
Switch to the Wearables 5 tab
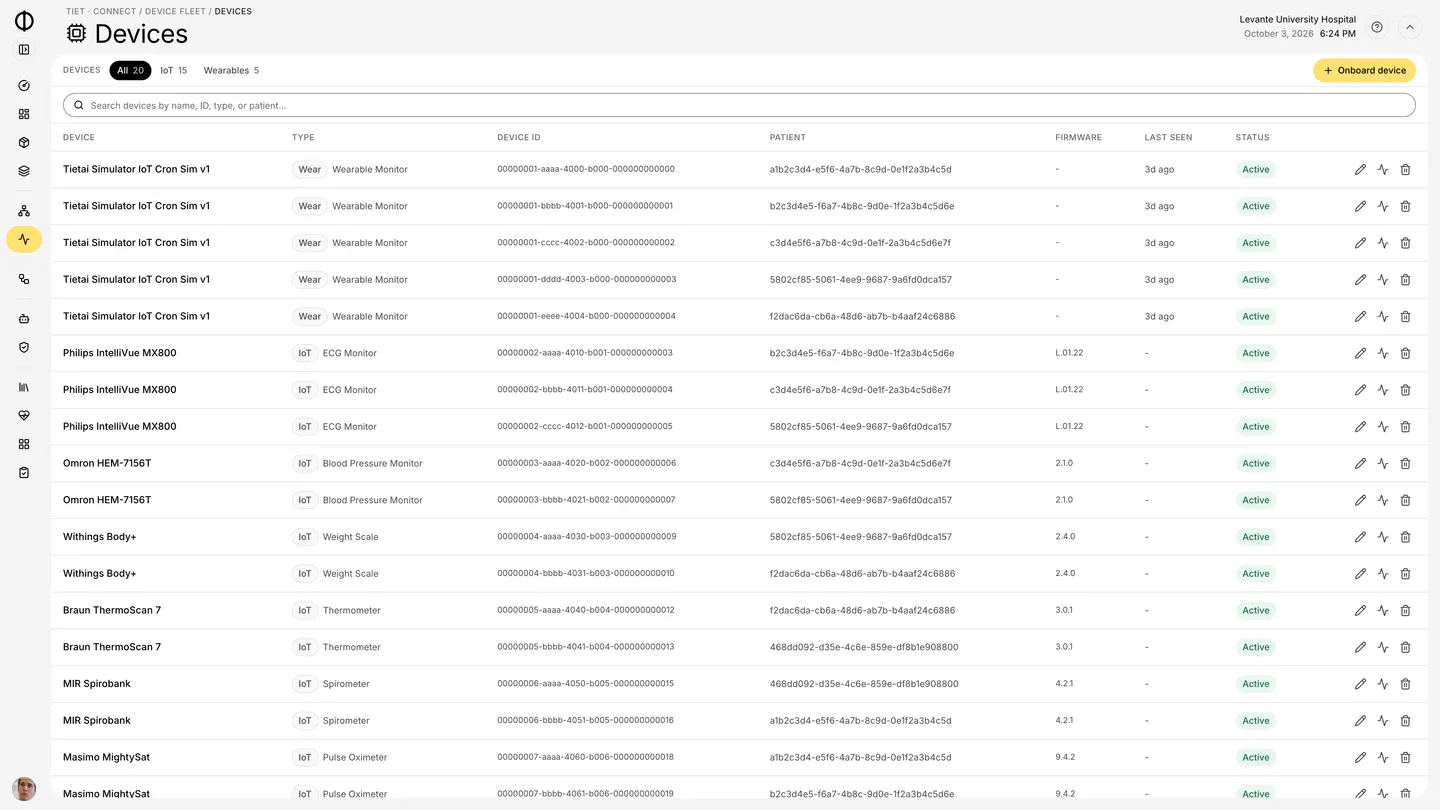pyautogui.click(x=231, y=70)
